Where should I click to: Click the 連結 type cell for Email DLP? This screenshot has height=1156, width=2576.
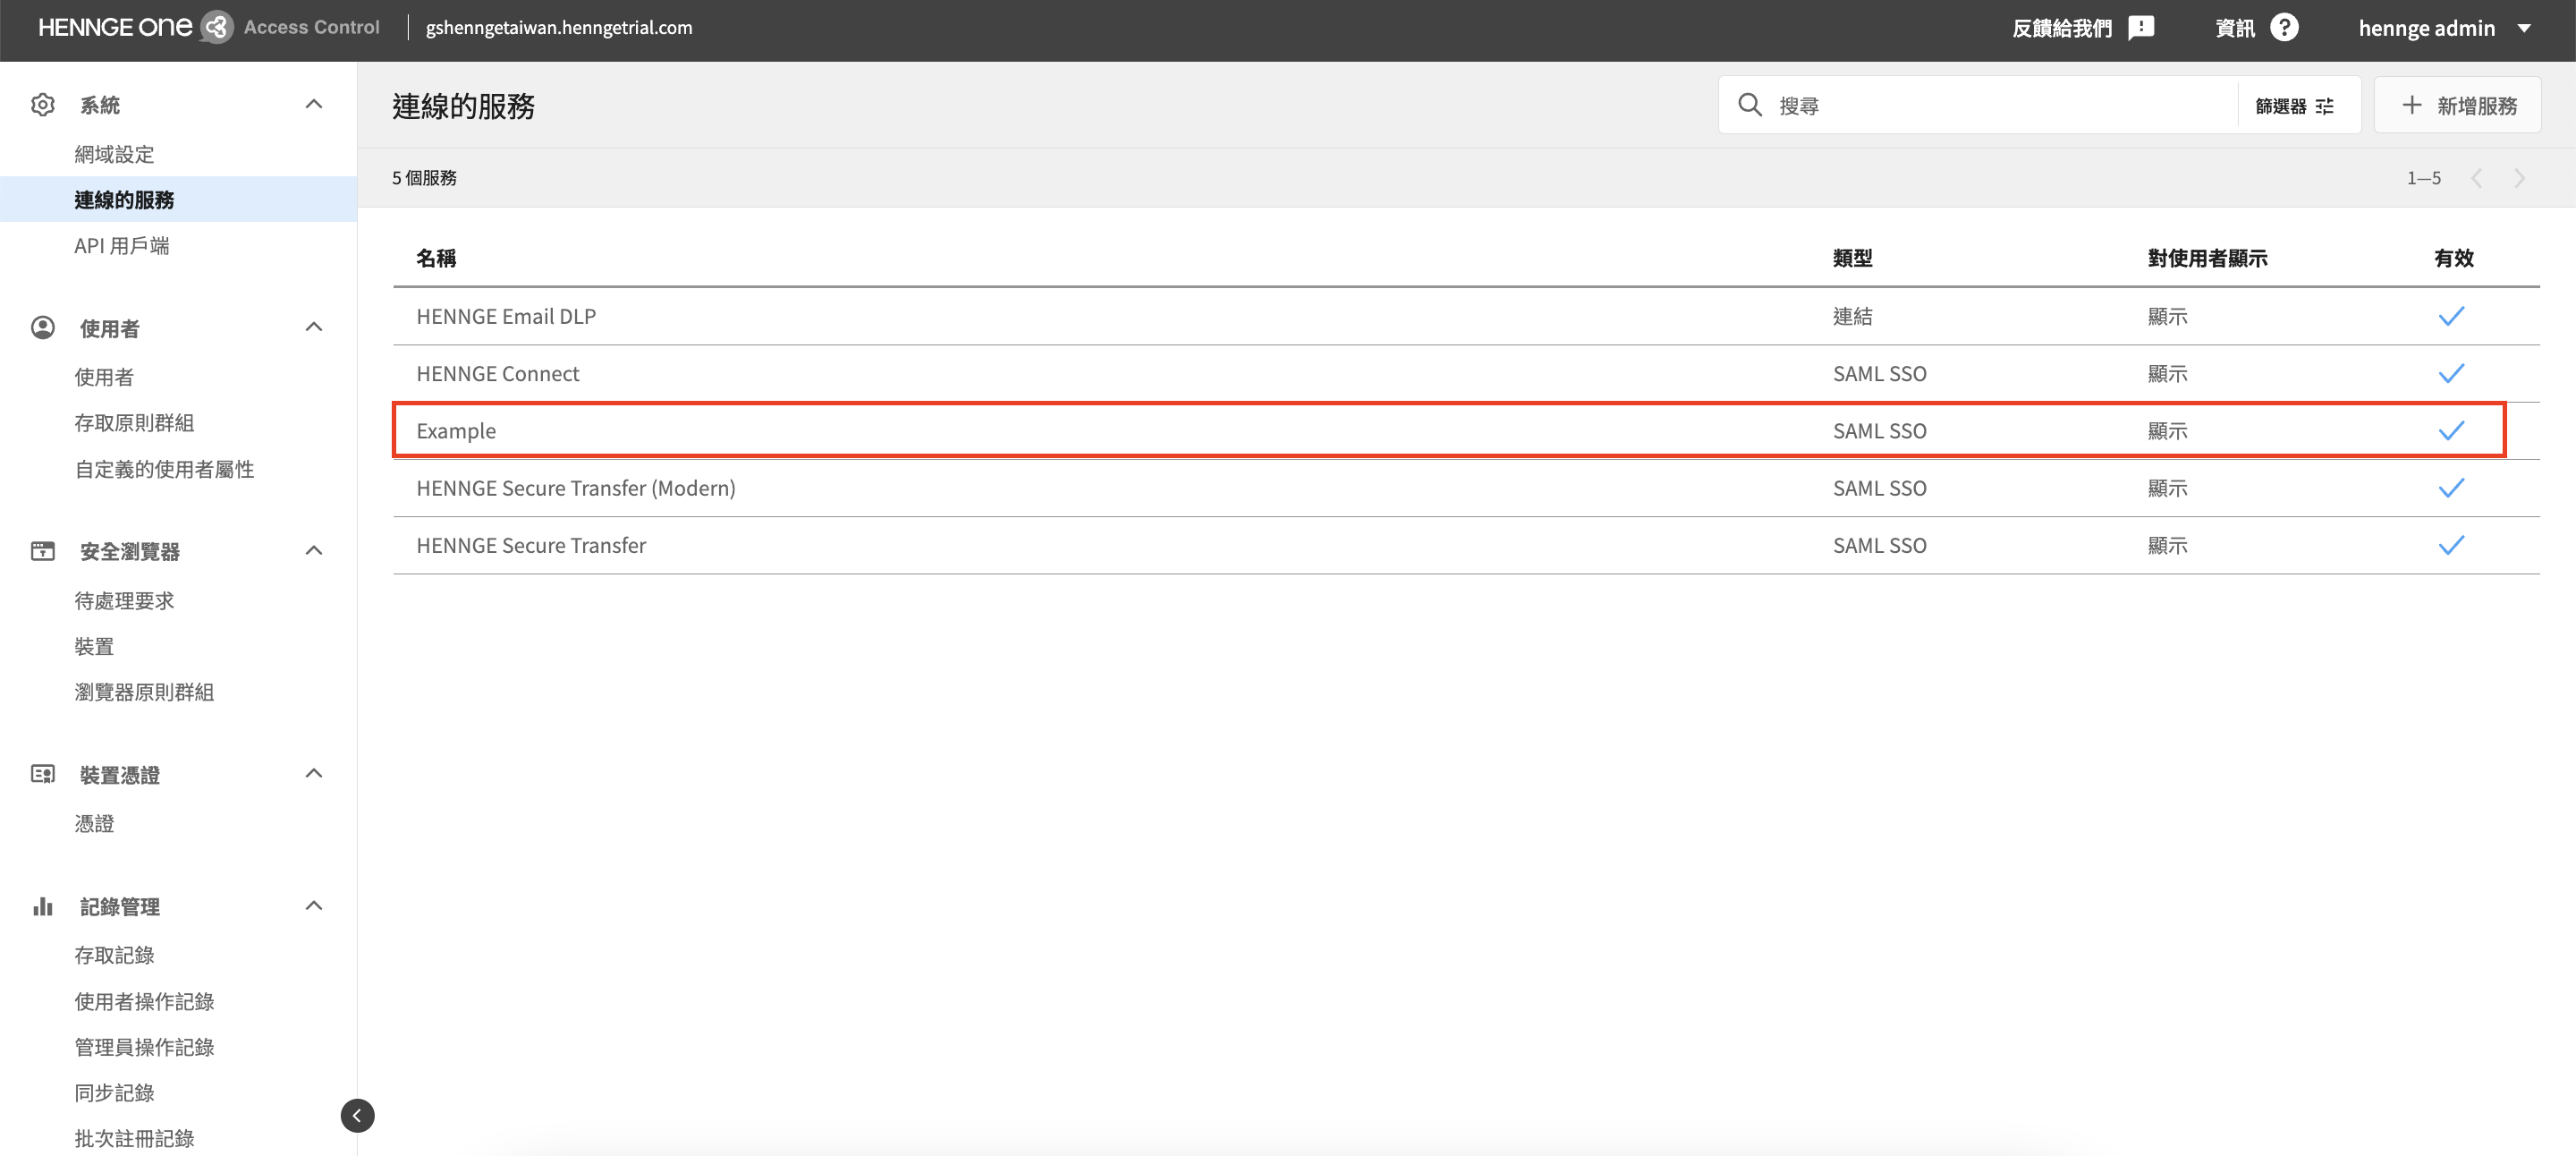pos(1852,316)
